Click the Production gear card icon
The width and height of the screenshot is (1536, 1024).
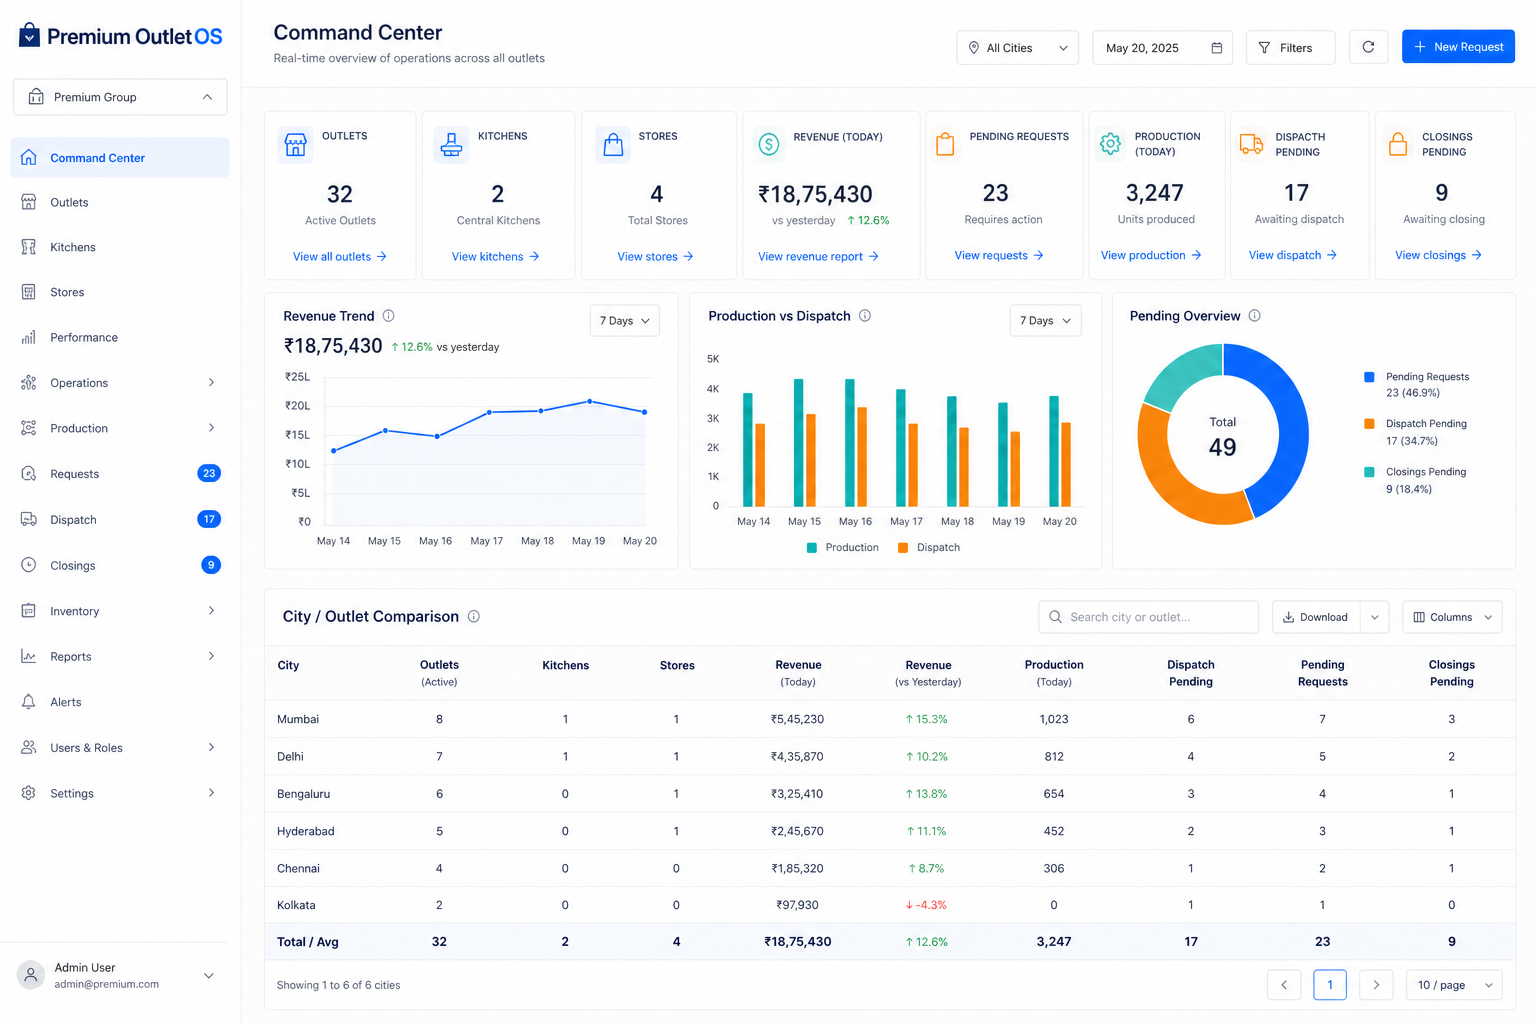(x=1110, y=144)
